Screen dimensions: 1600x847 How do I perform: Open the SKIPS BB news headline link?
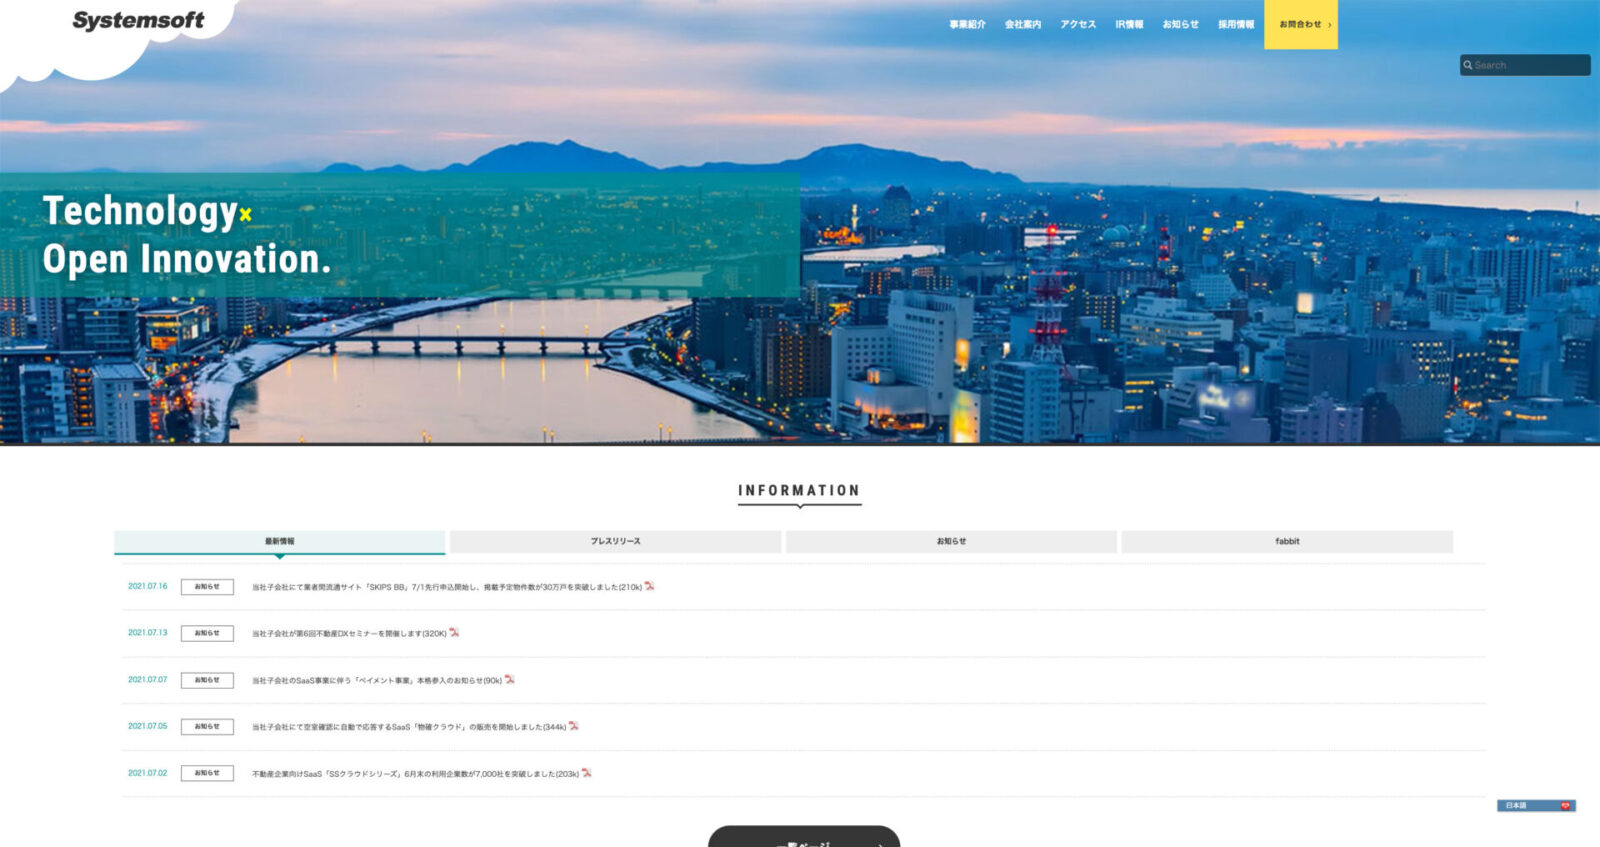coord(446,587)
